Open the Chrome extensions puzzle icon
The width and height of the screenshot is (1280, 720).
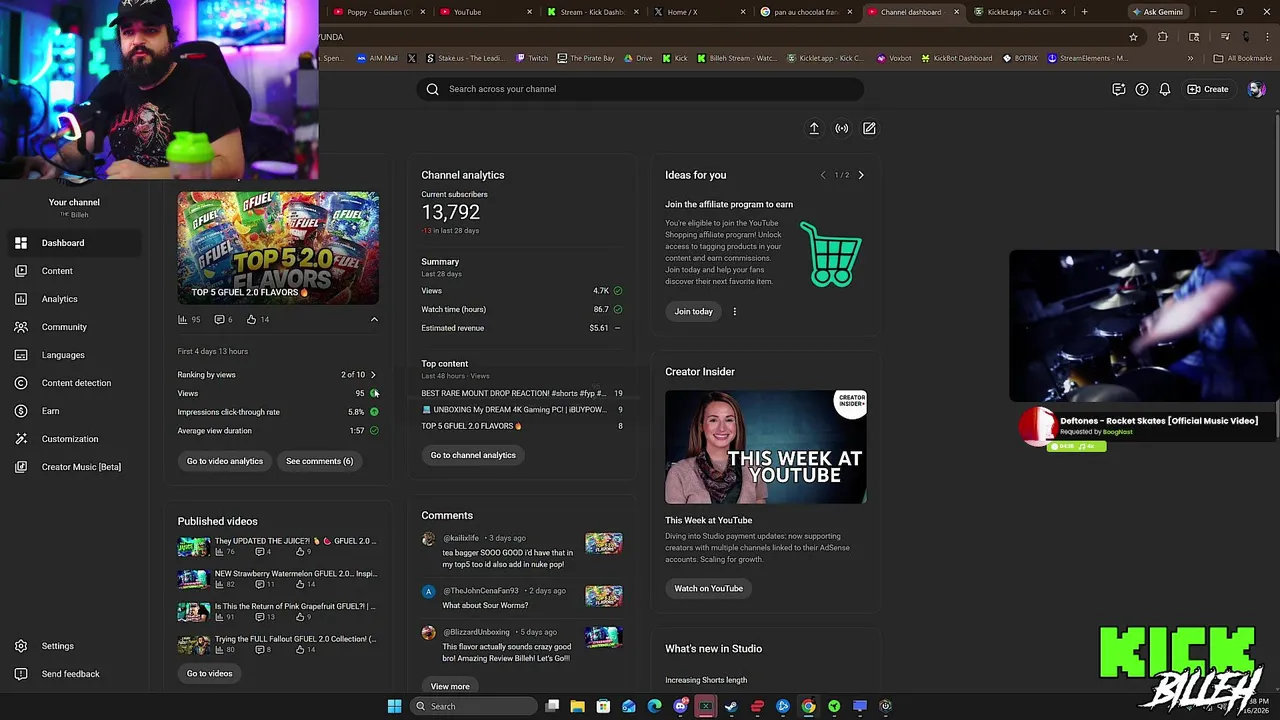1162,37
